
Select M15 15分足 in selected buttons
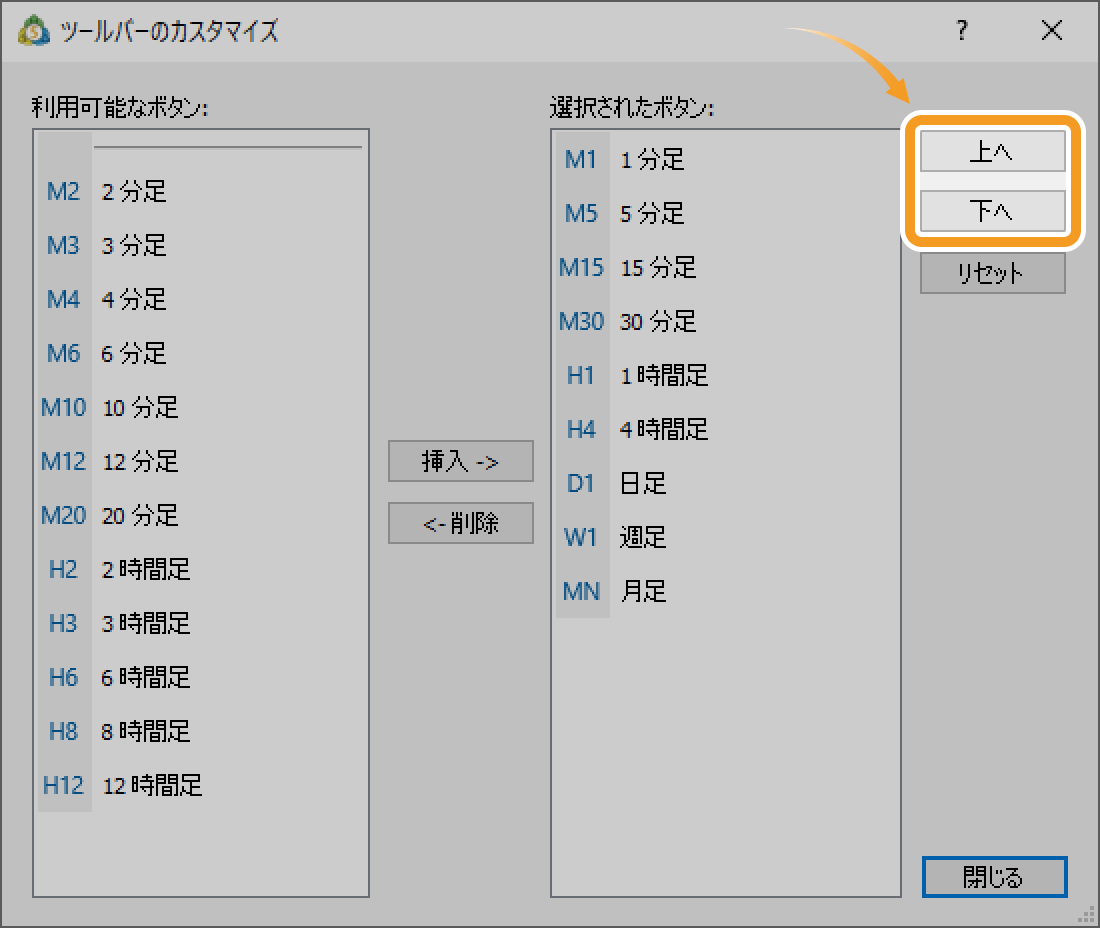[x=725, y=268]
